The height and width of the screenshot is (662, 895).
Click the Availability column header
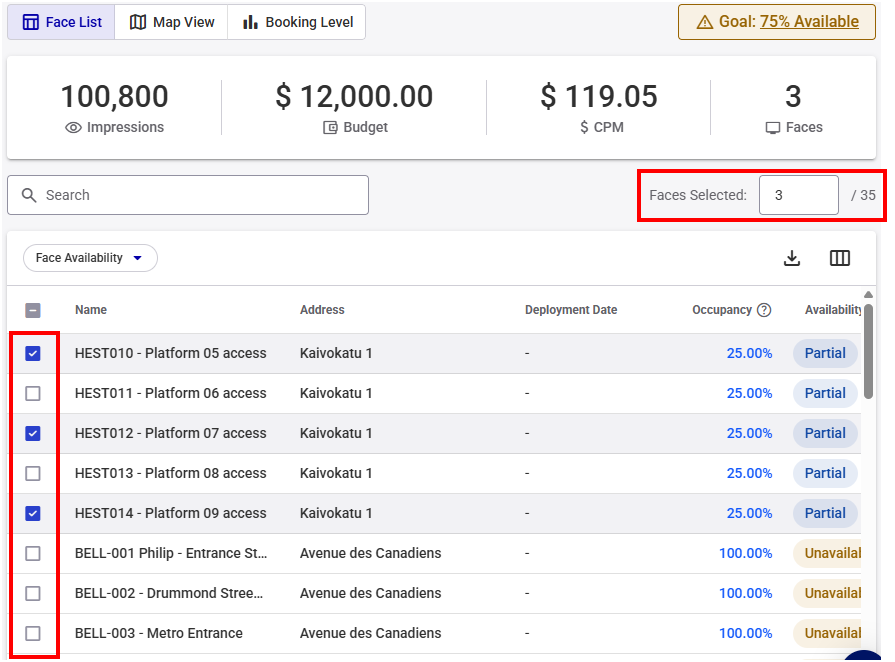(x=833, y=310)
